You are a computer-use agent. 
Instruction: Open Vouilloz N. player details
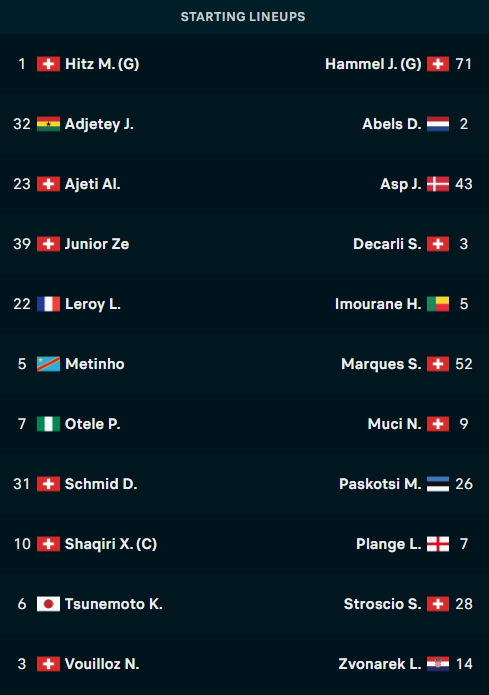click(102, 664)
